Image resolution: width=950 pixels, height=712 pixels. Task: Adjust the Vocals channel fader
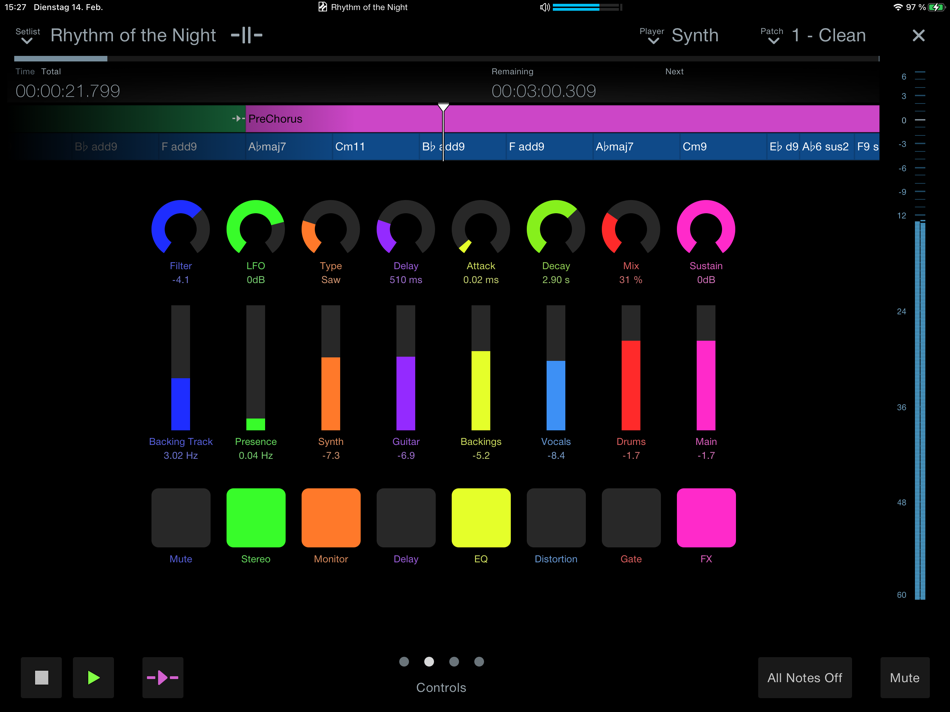[555, 370]
